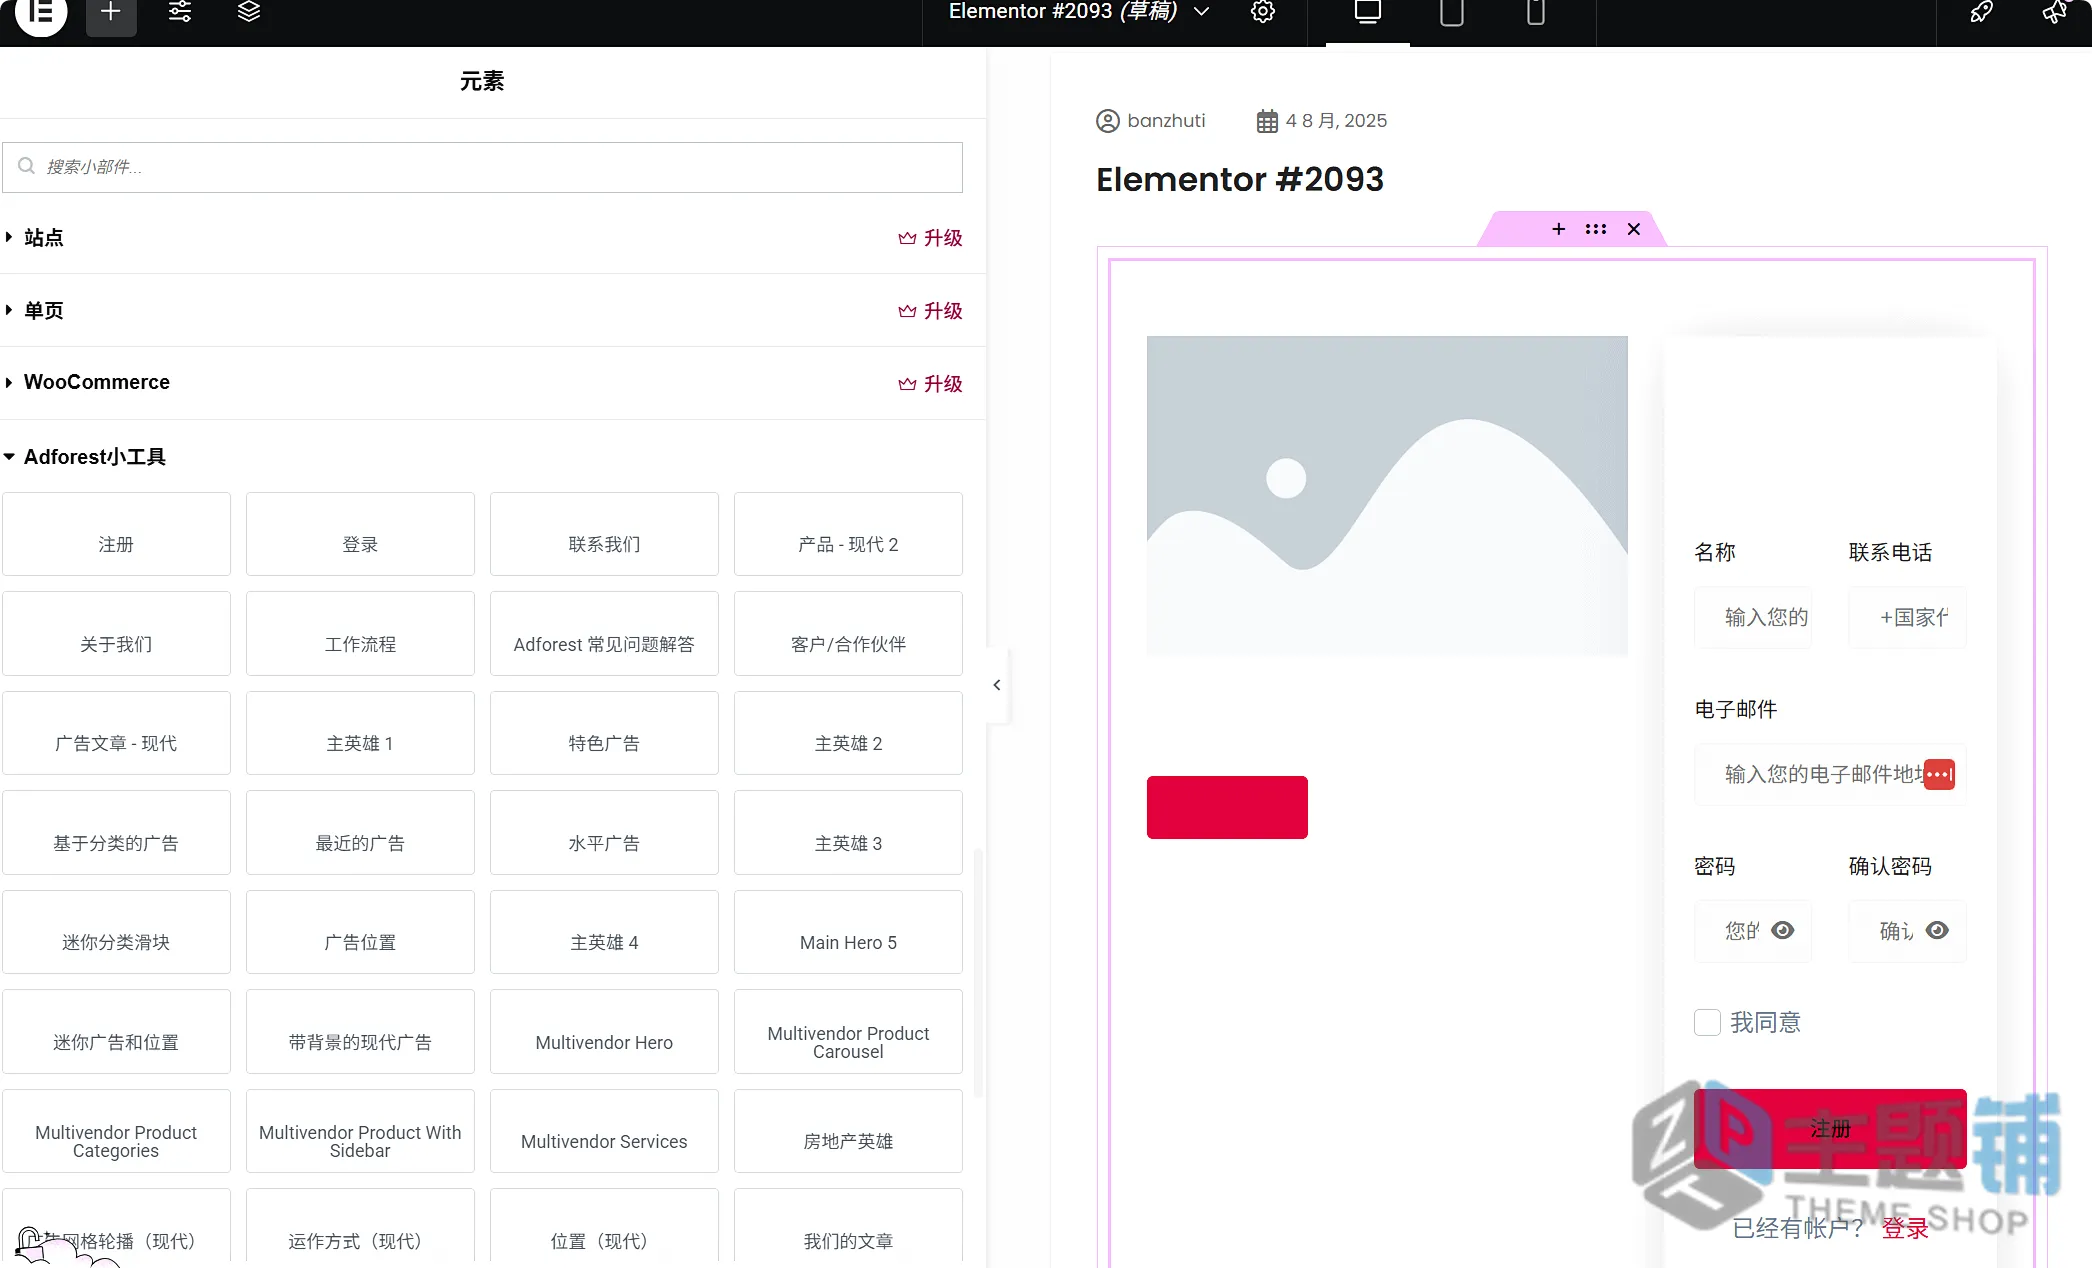Select the 产品 - 现代 2 widget
The image size is (2092, 1268).
(848, 534)
